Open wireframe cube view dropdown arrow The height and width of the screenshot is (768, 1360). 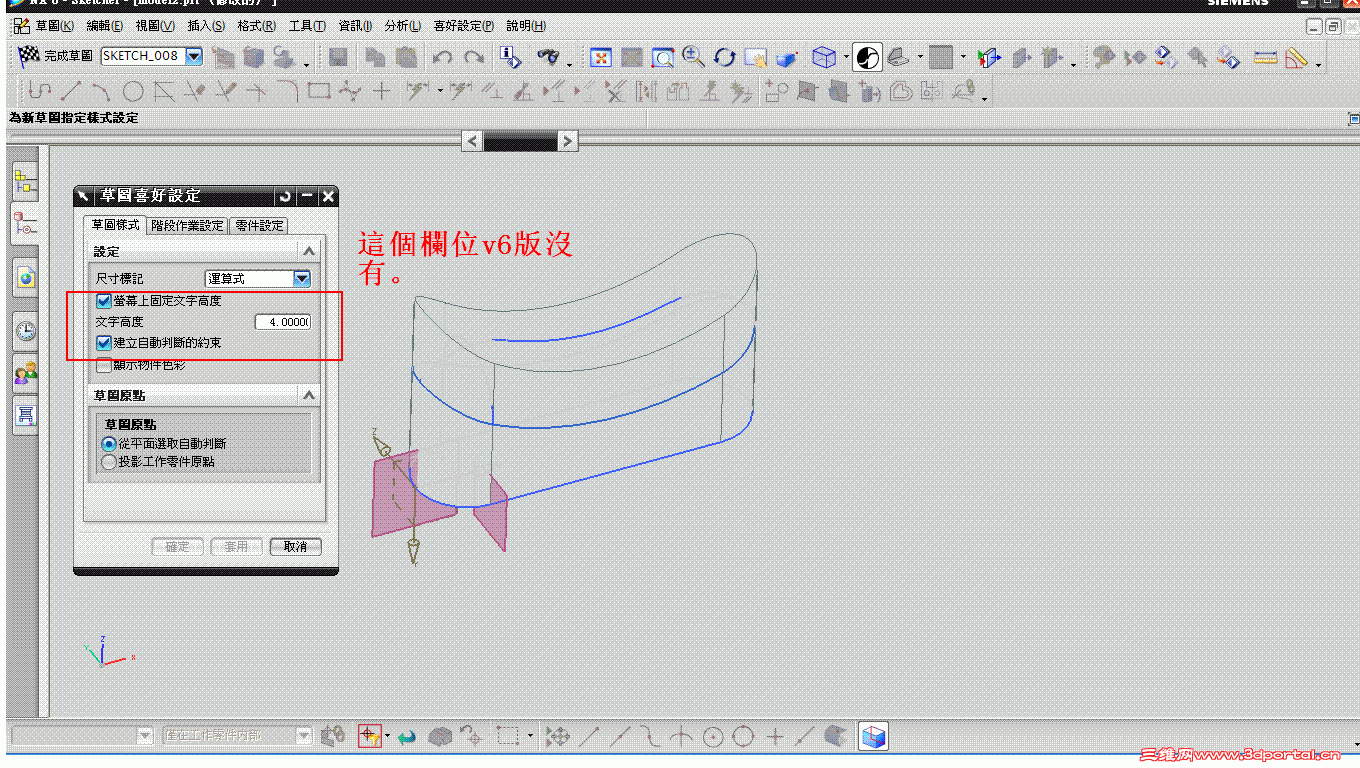tap(845, 57)
